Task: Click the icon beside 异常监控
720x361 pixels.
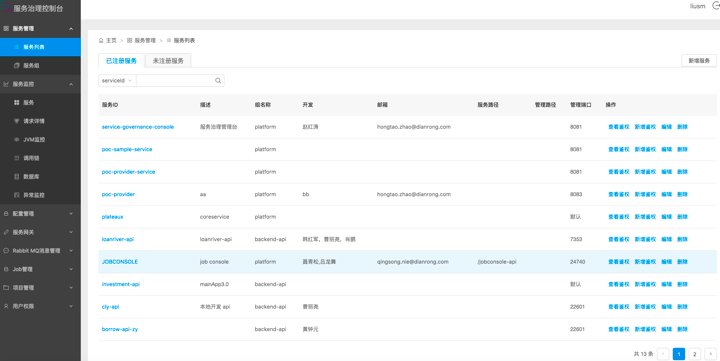Action: pyautogui.click(x=17, y=195)
